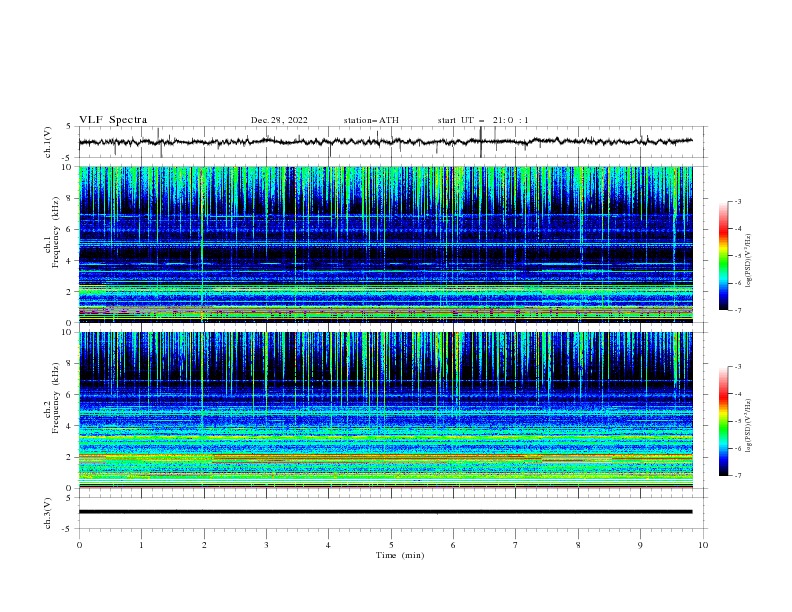Click the 'start UT = 21:0 :1' label
This screenshot has width=792, height=612.
pyautogui.click(x=483, y=120)
